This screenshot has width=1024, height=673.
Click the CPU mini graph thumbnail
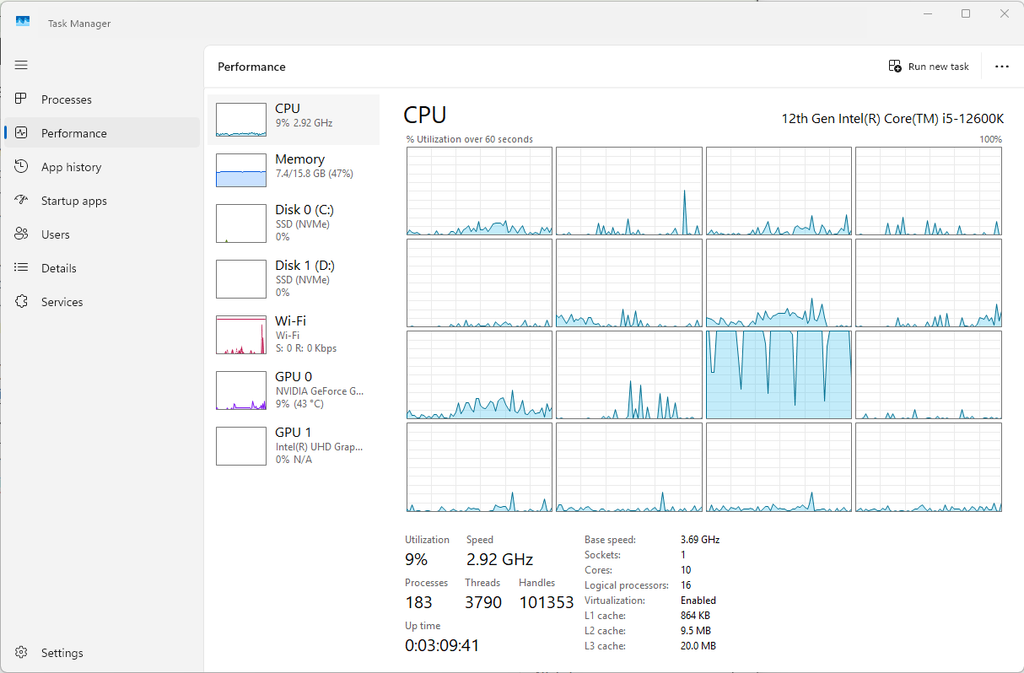241,119
